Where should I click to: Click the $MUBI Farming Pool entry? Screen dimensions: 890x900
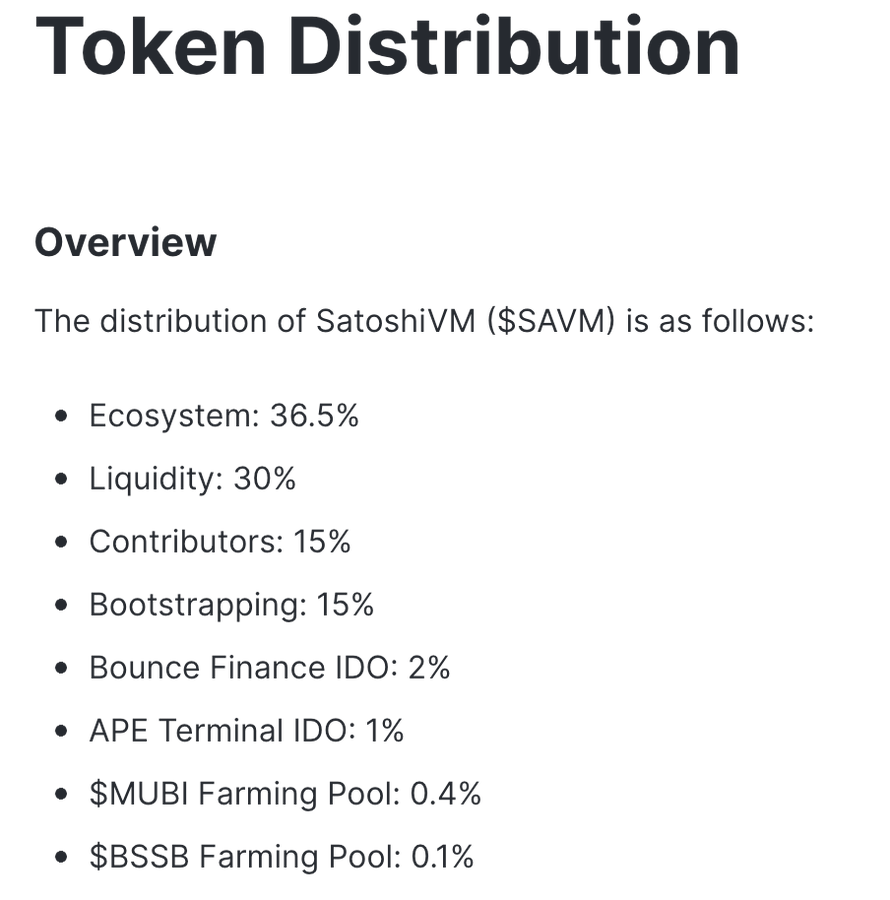tap(244, 794)
